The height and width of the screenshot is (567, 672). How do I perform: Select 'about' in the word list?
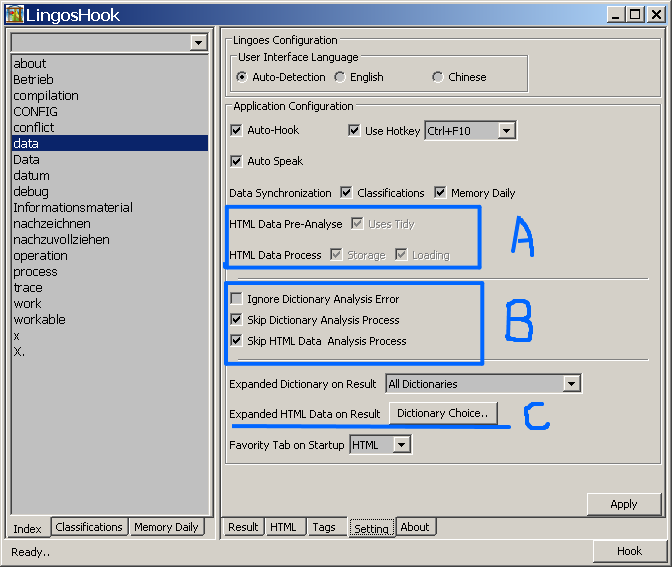pyautogui.click(x=110, y=63)
